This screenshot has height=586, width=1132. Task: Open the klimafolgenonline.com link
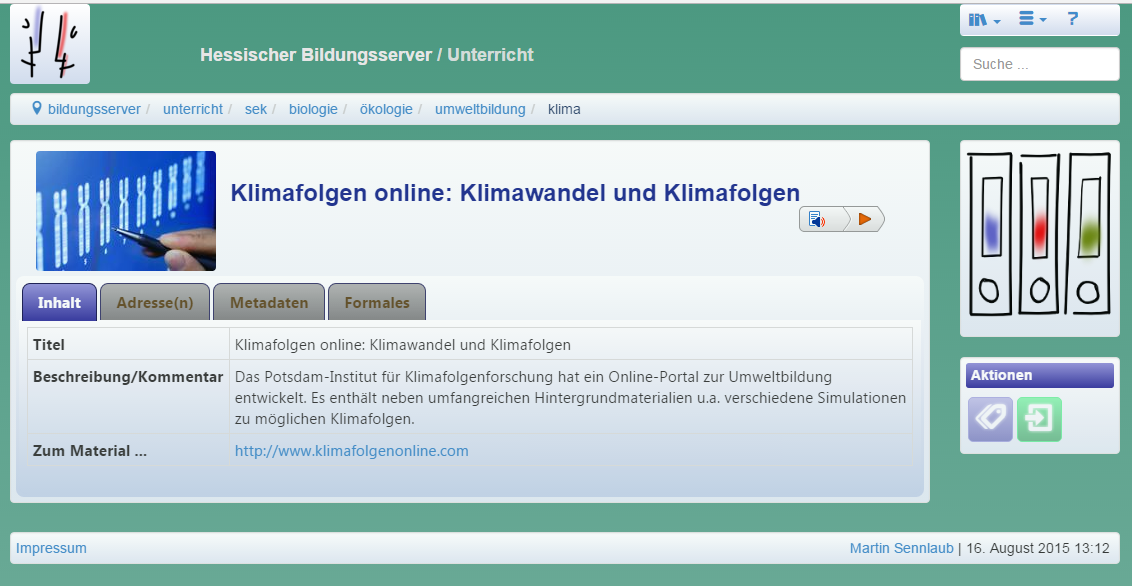pyautogui.click(x=351, y=451)
